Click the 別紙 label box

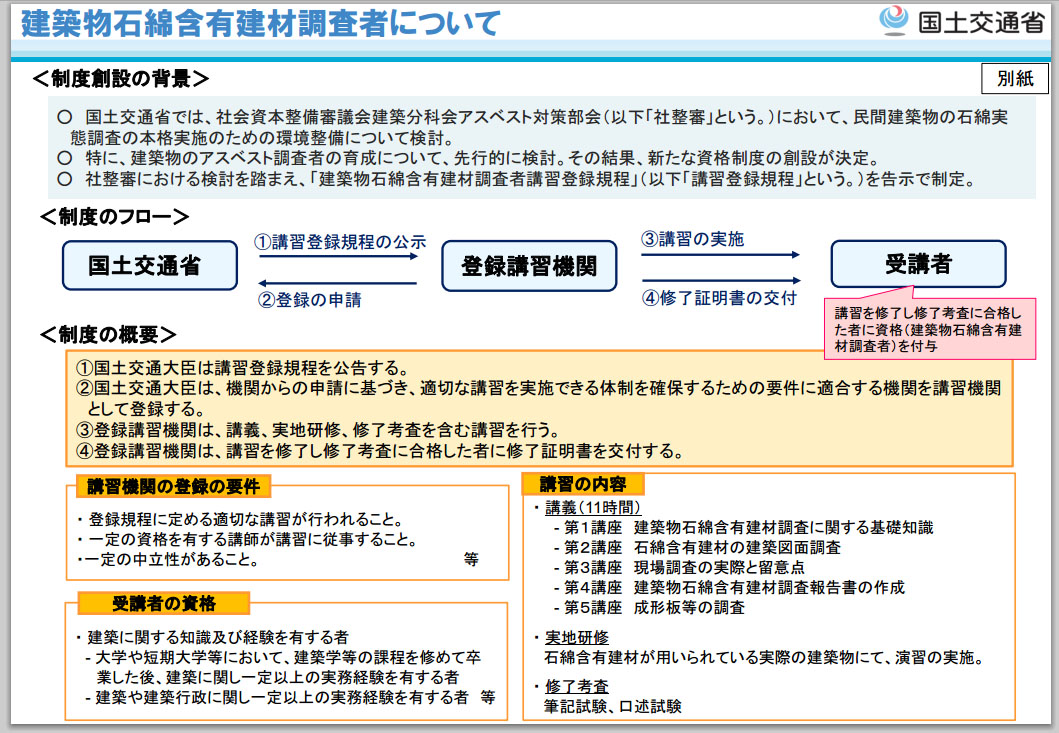point(1014,78)
